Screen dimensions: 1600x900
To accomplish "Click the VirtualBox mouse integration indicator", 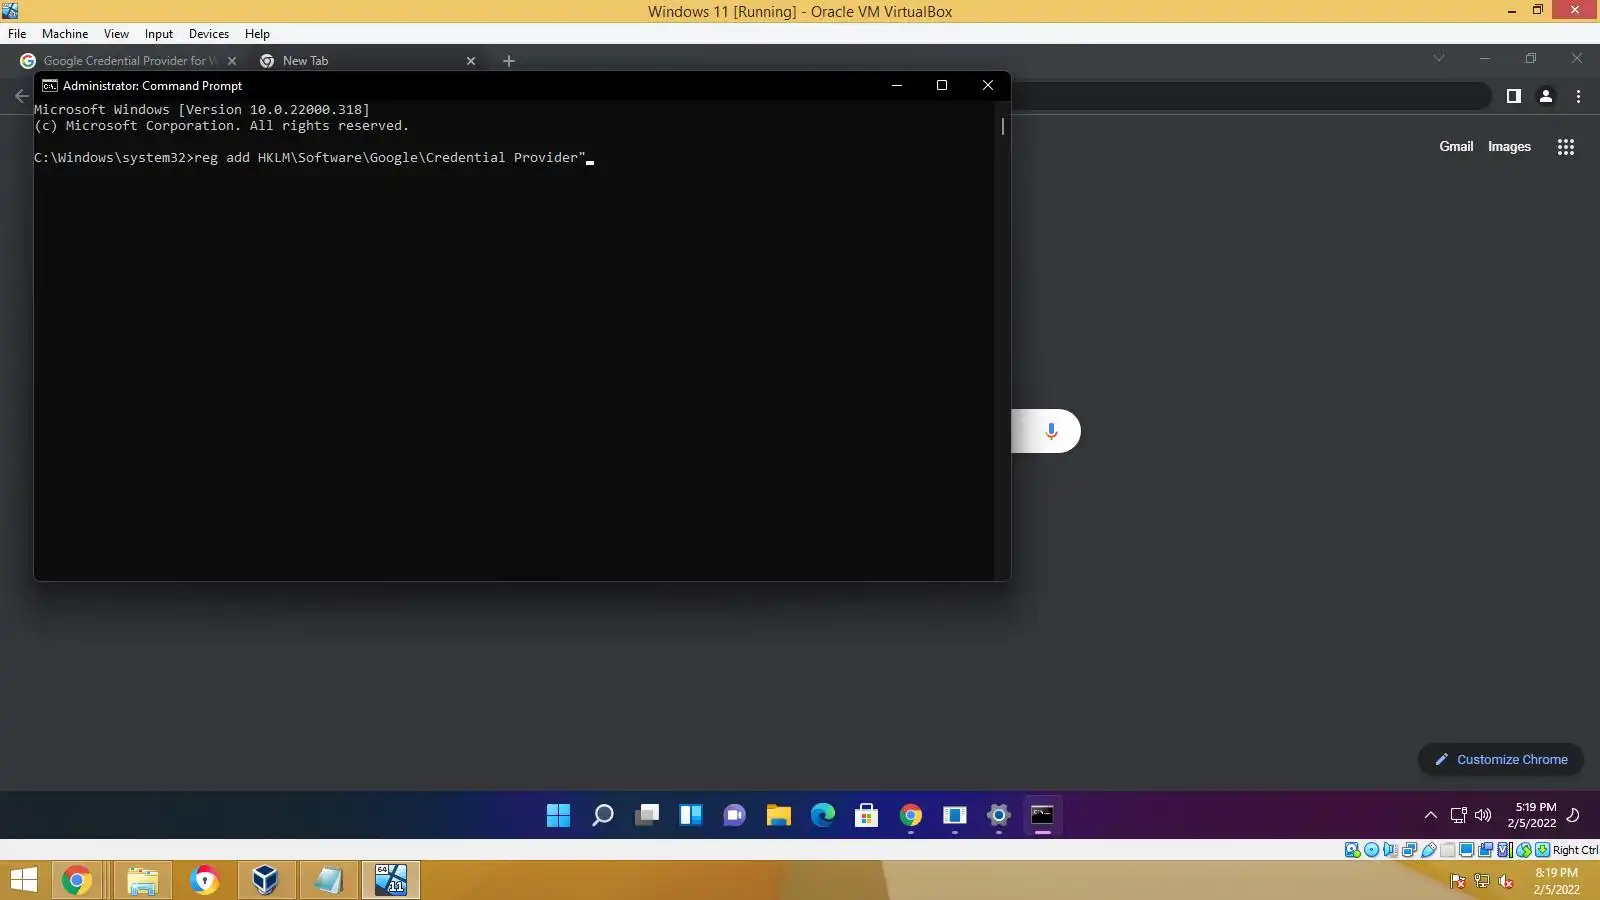I will coord(1524,850).
